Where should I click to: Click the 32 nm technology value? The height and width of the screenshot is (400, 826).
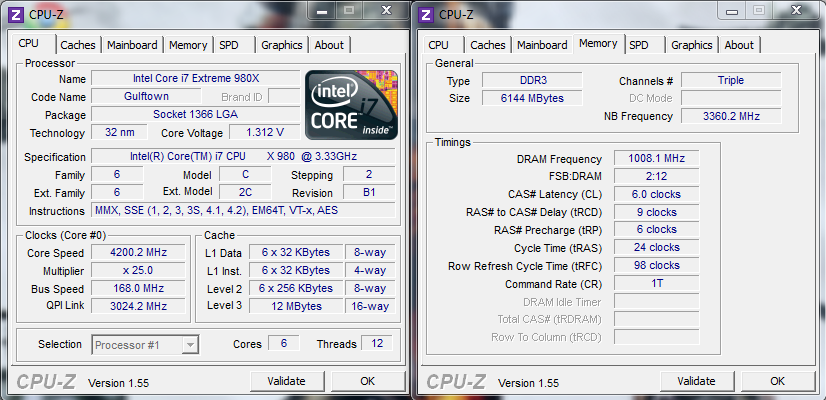[120, 132]
